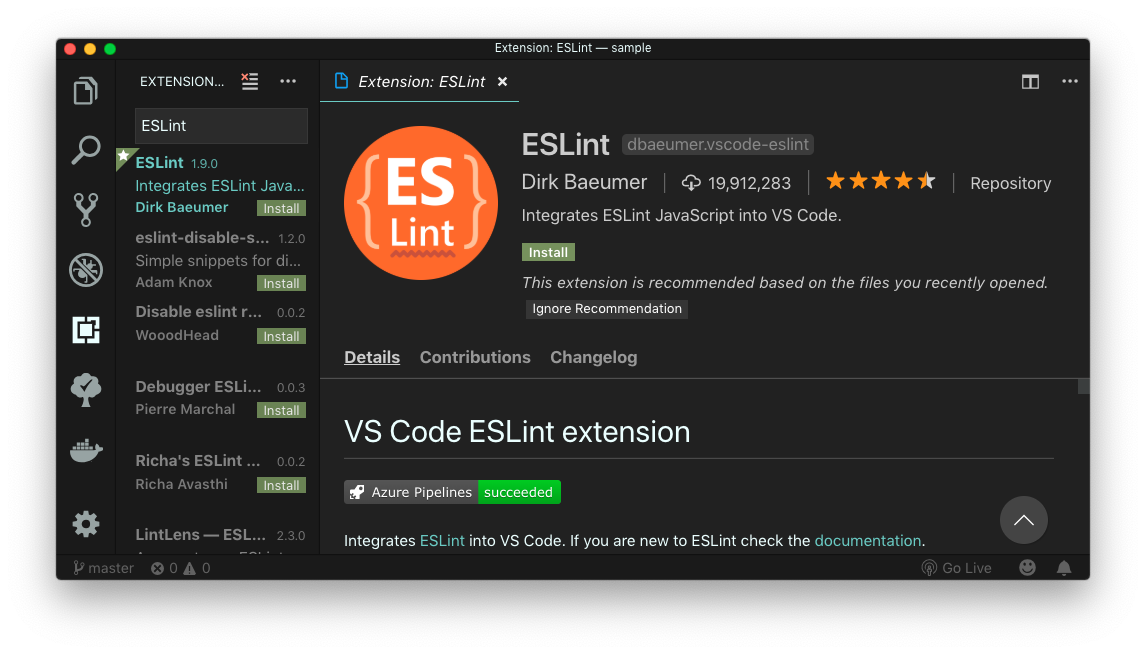
Task: Split the editor to the right
Action: 1031,82
